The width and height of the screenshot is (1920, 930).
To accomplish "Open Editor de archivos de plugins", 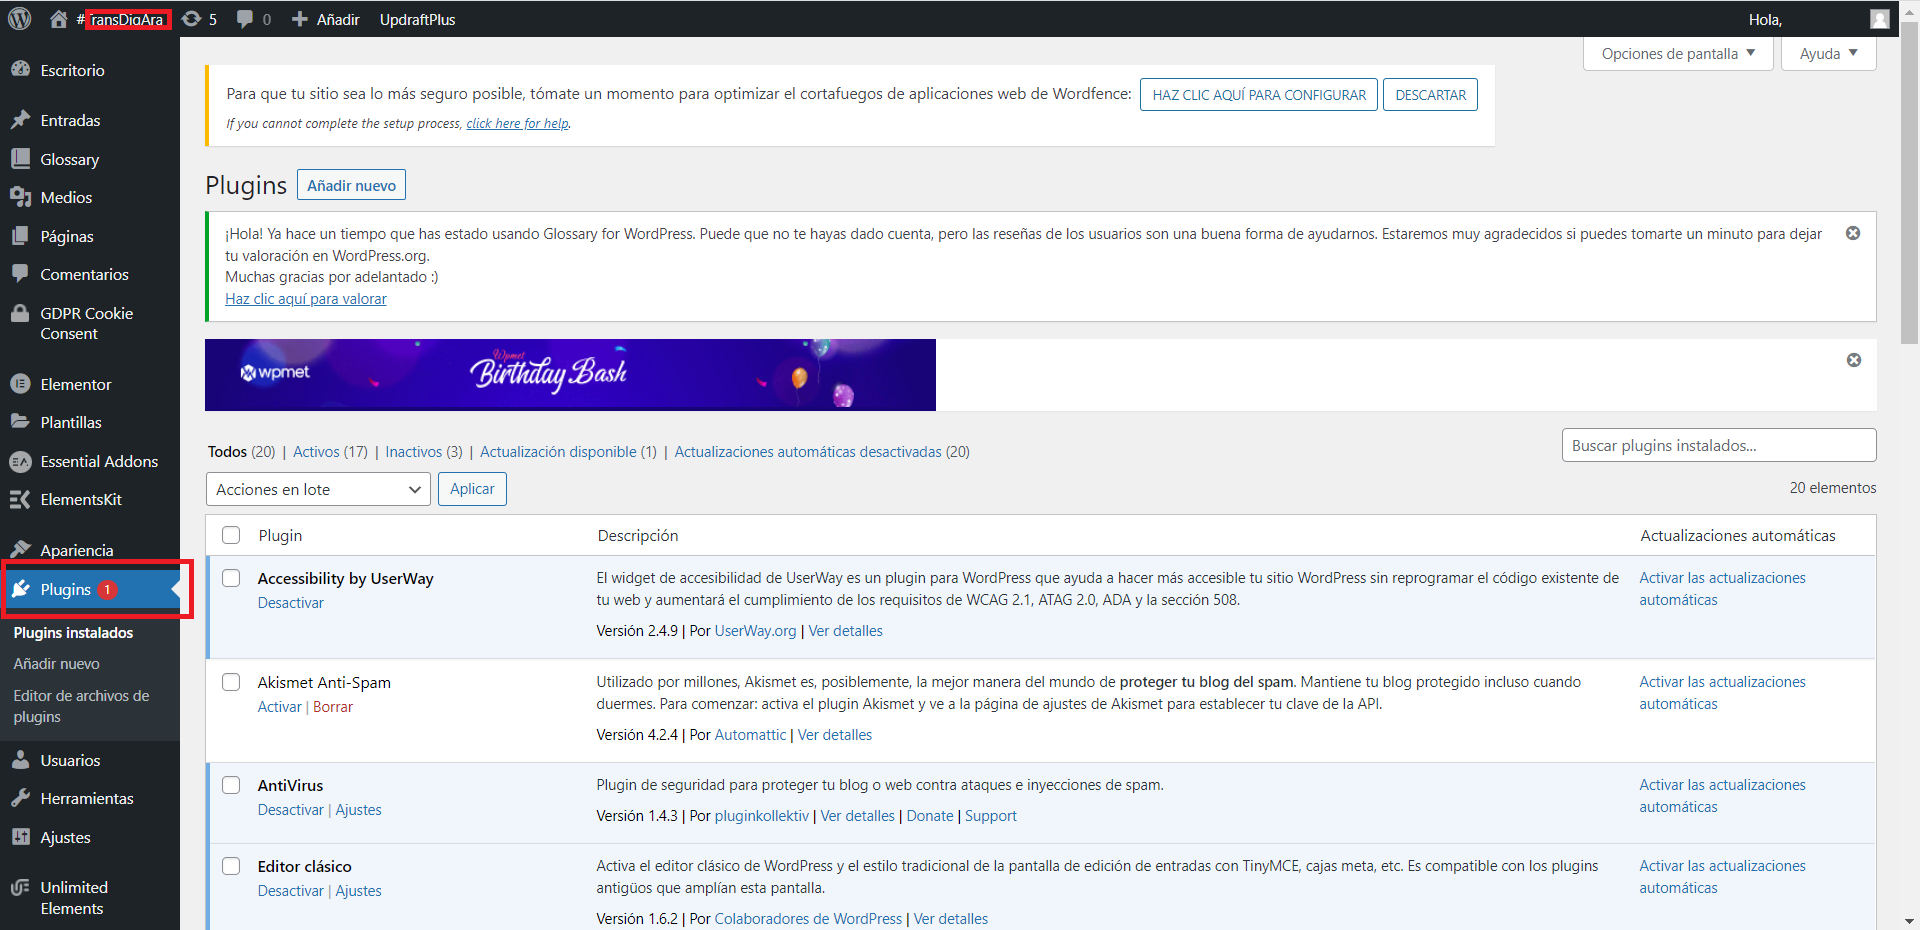I will [81, 706].
